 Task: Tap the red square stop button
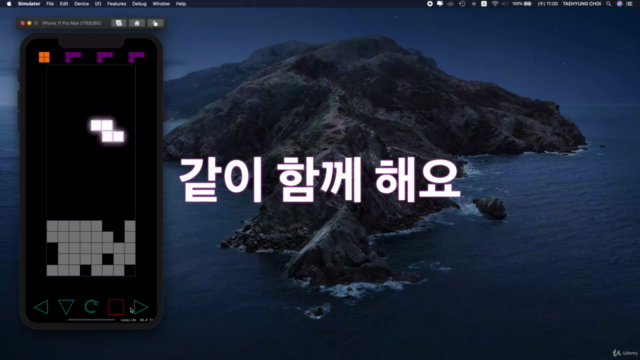pyautogui.click(x=116, y=307)
